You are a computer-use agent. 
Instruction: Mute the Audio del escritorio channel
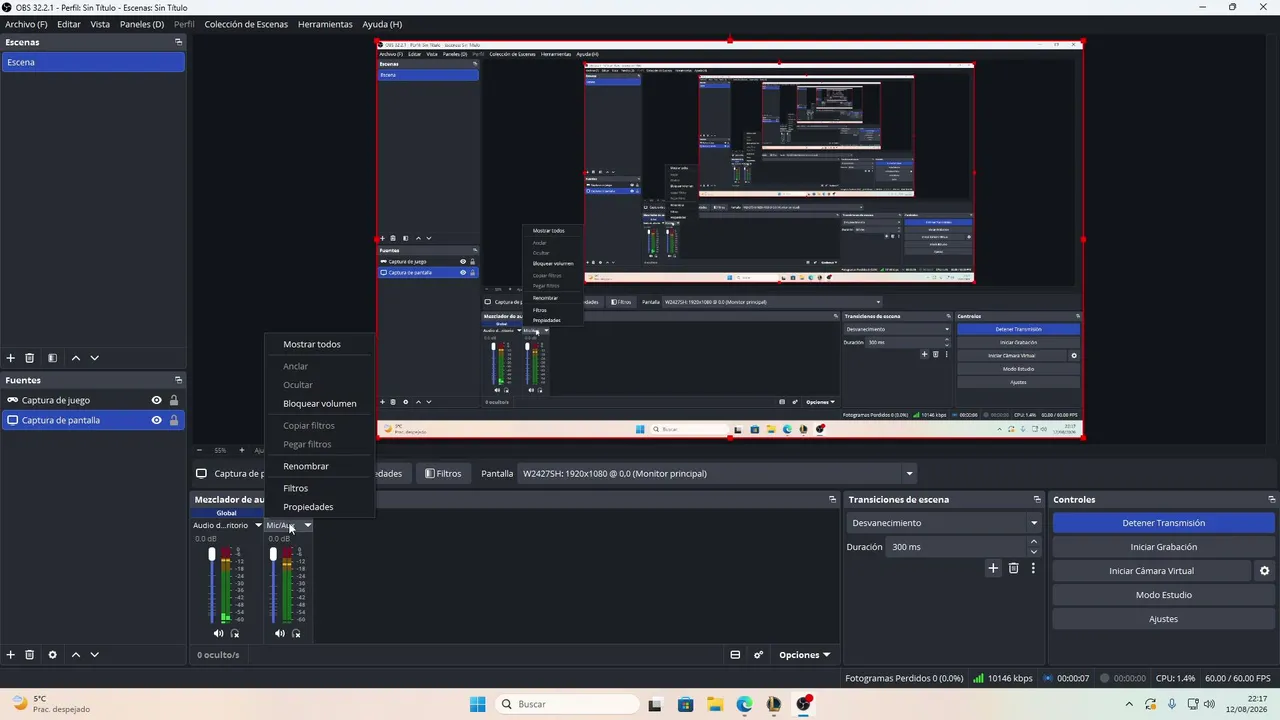[219, 633]
